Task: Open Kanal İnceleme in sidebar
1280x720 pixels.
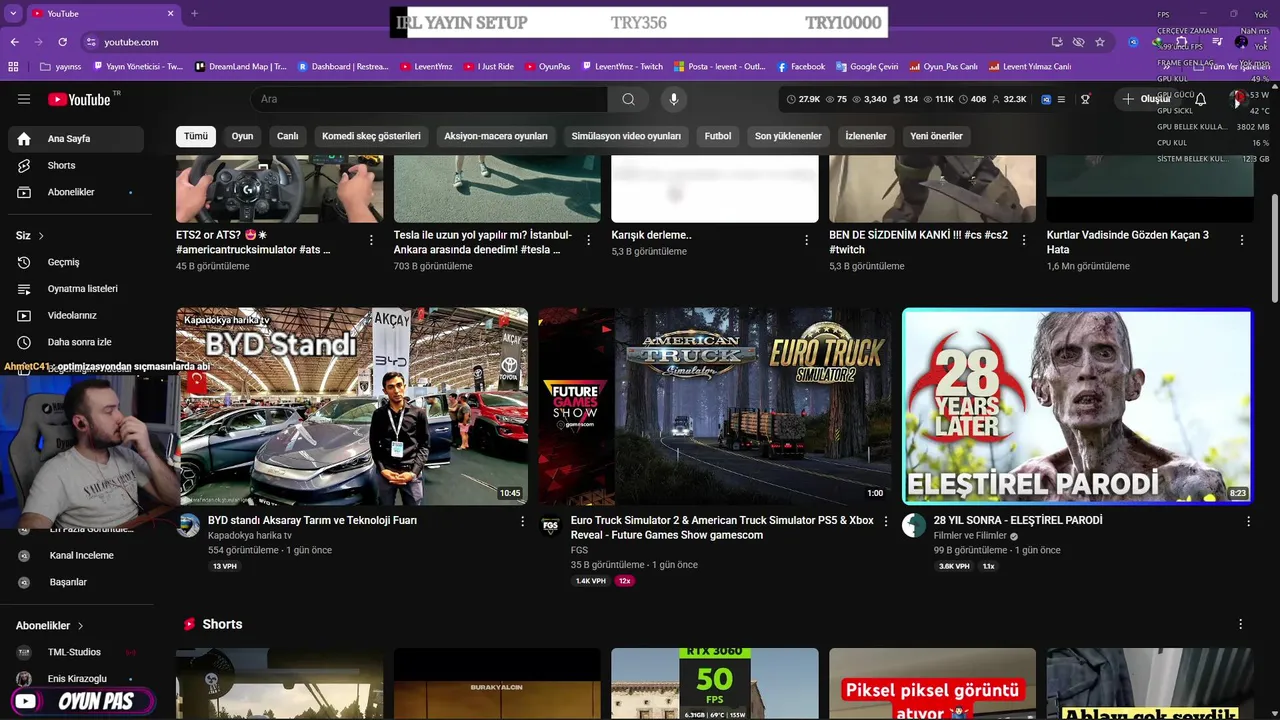Action: tap(76, 556)
